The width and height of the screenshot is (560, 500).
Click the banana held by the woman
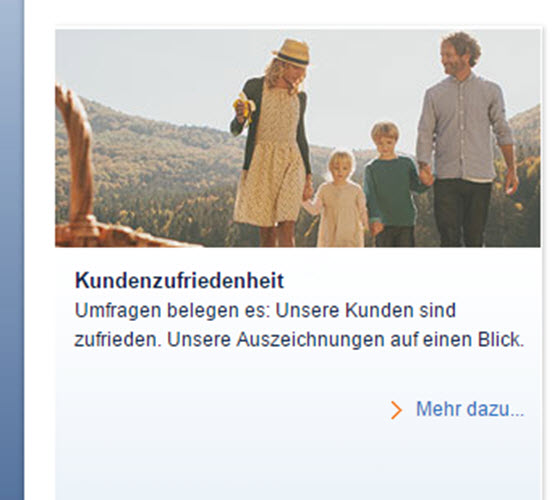tap(244, 106)
